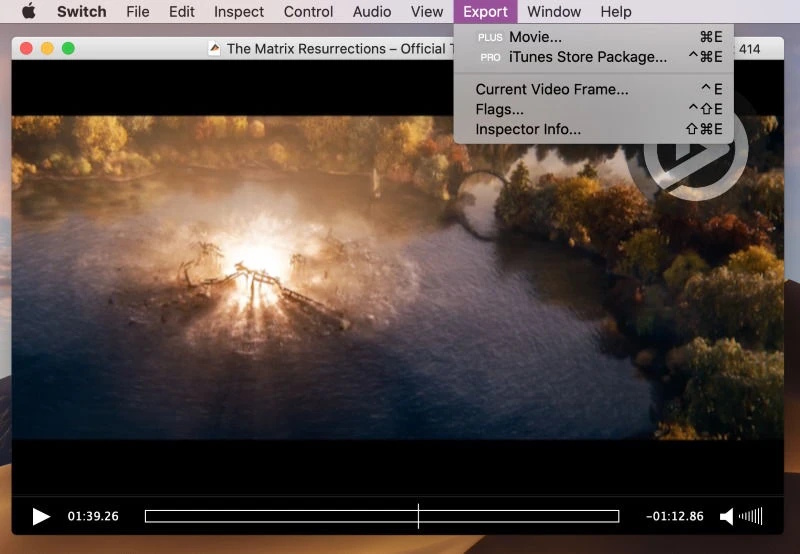Open the View menu

click(427, 11)
